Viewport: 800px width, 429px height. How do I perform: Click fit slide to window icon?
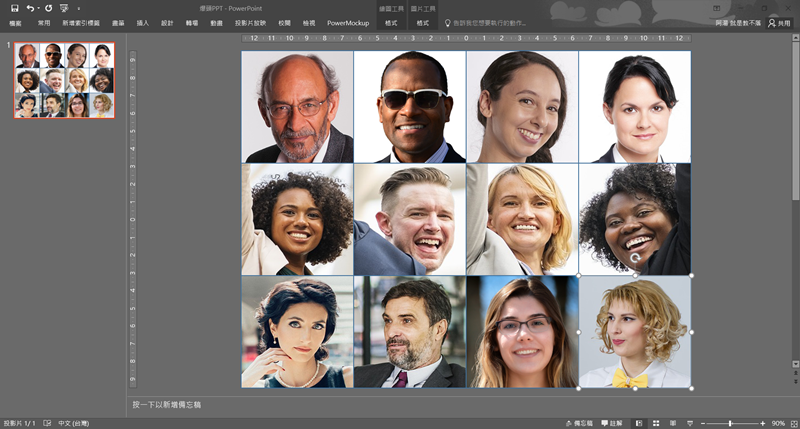(x=793, y=423)
